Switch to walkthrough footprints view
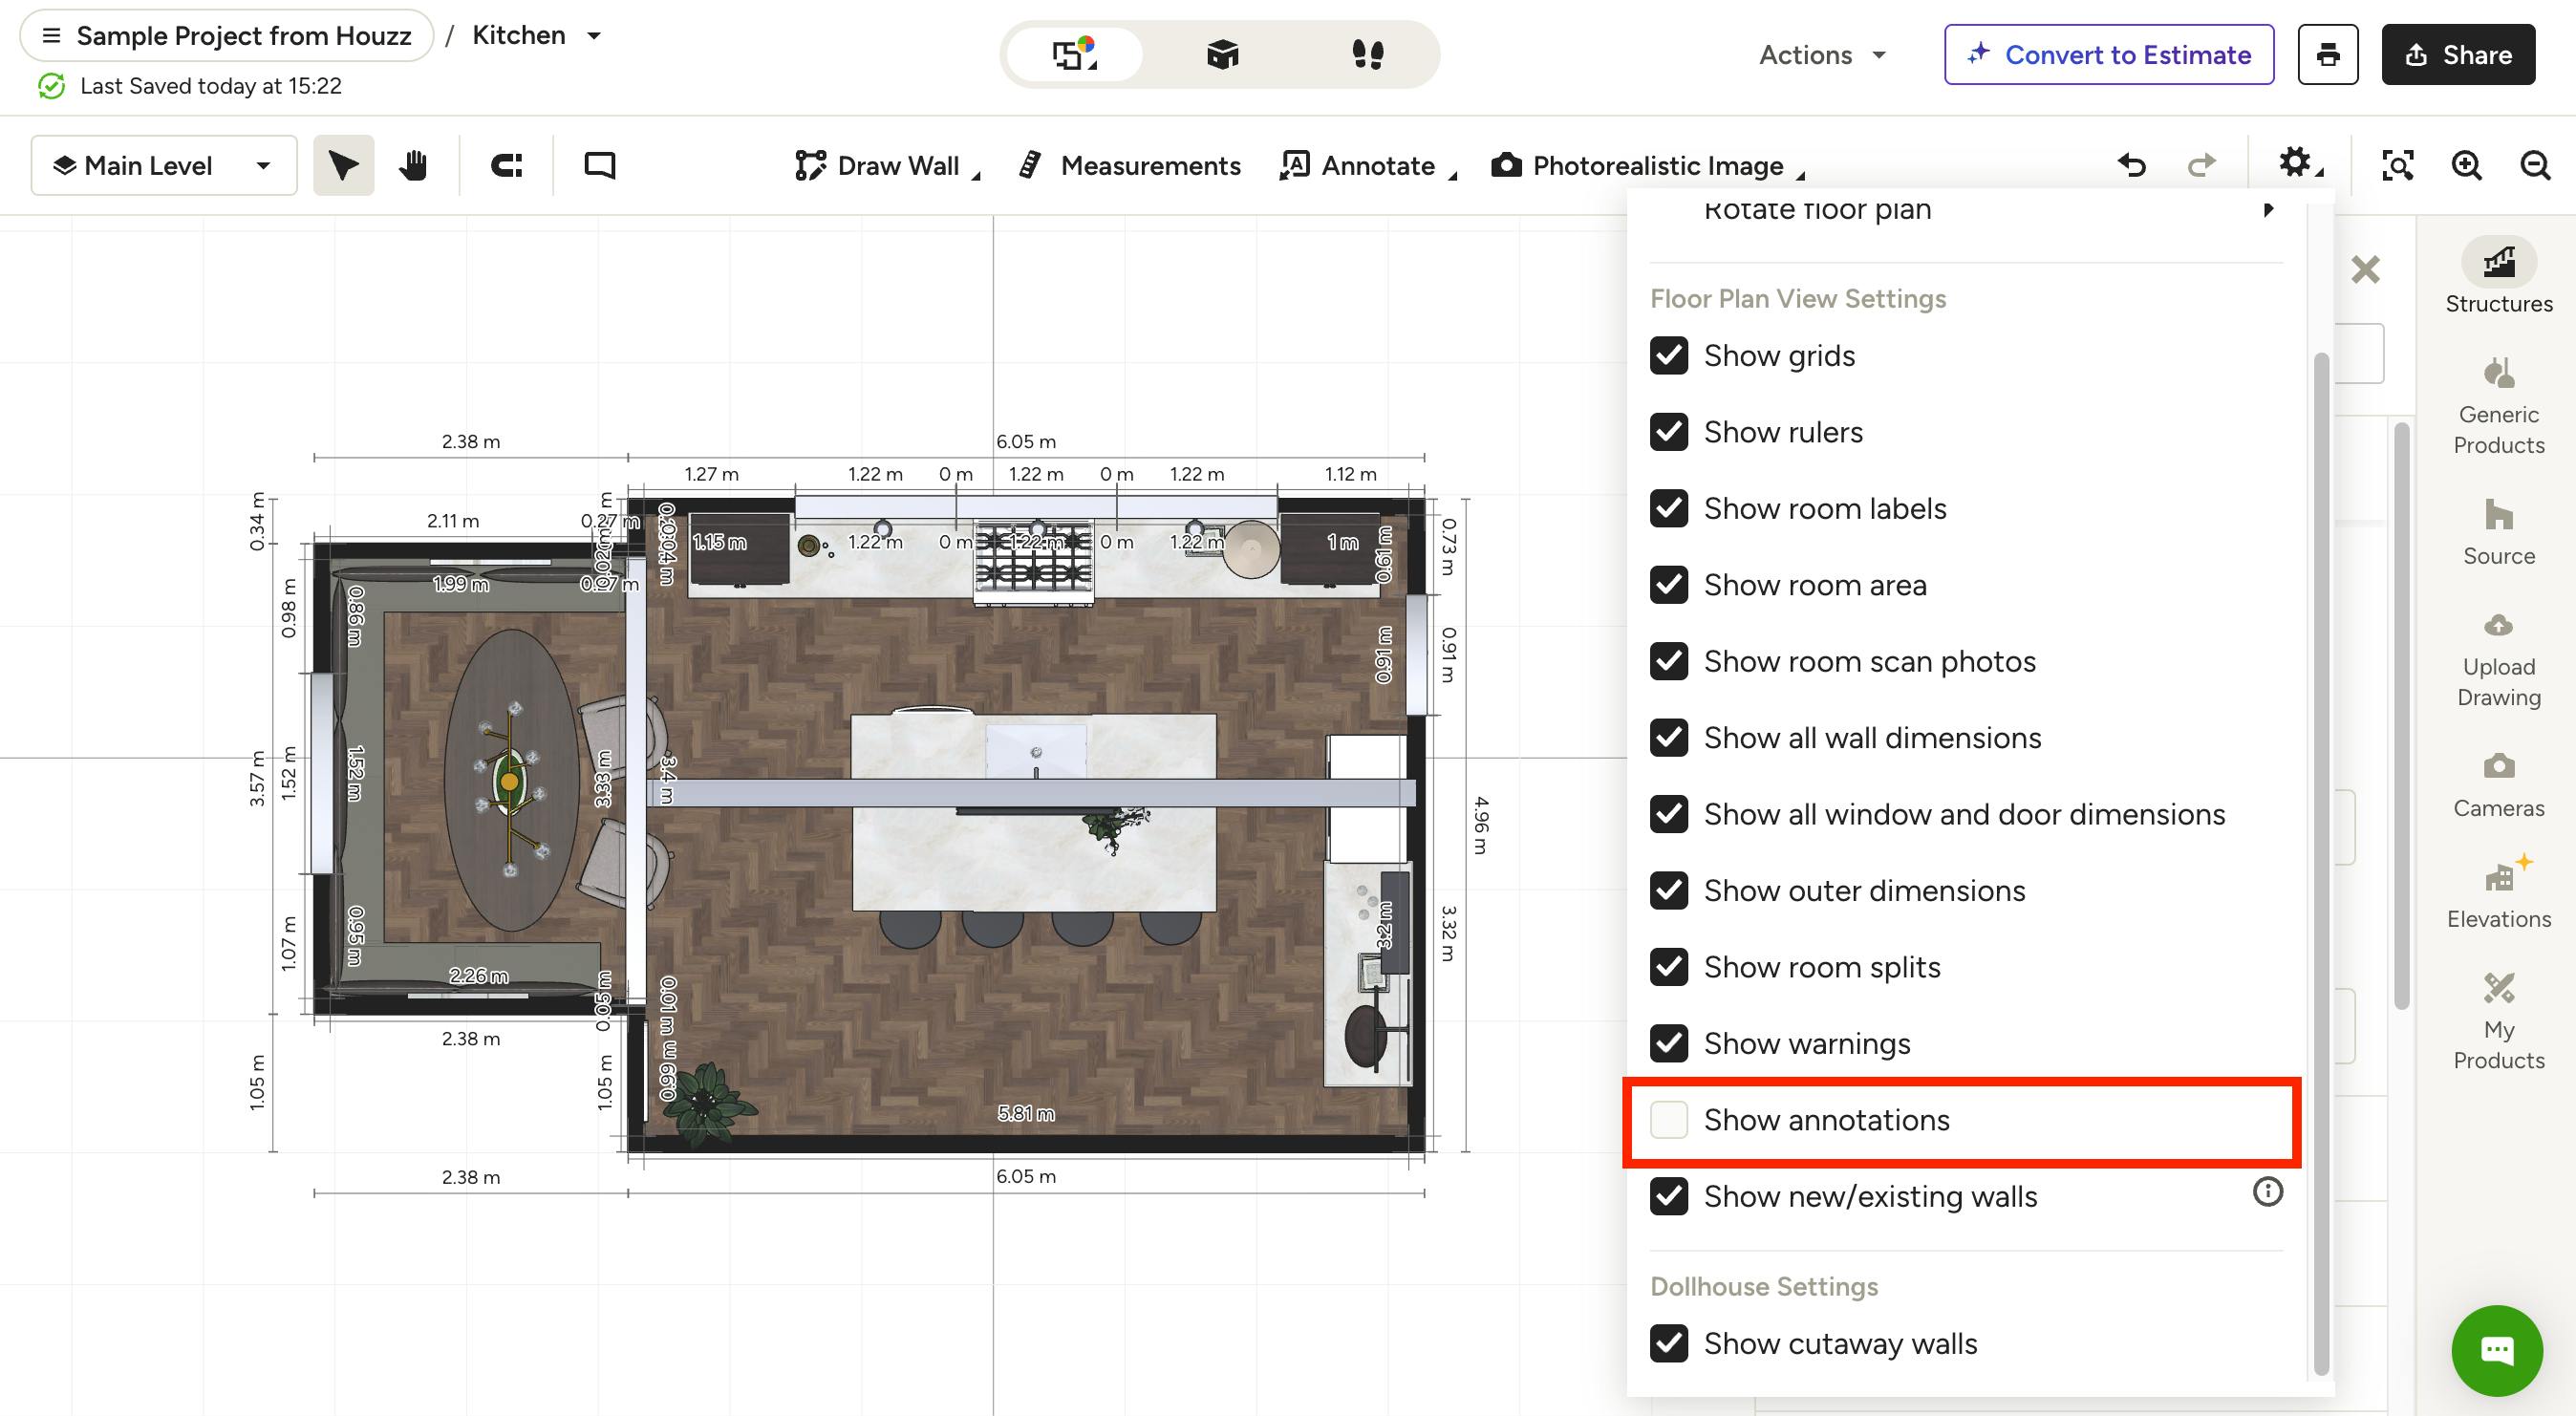Screen dimensions: 2576x1416 click(x=1367, y=54)
